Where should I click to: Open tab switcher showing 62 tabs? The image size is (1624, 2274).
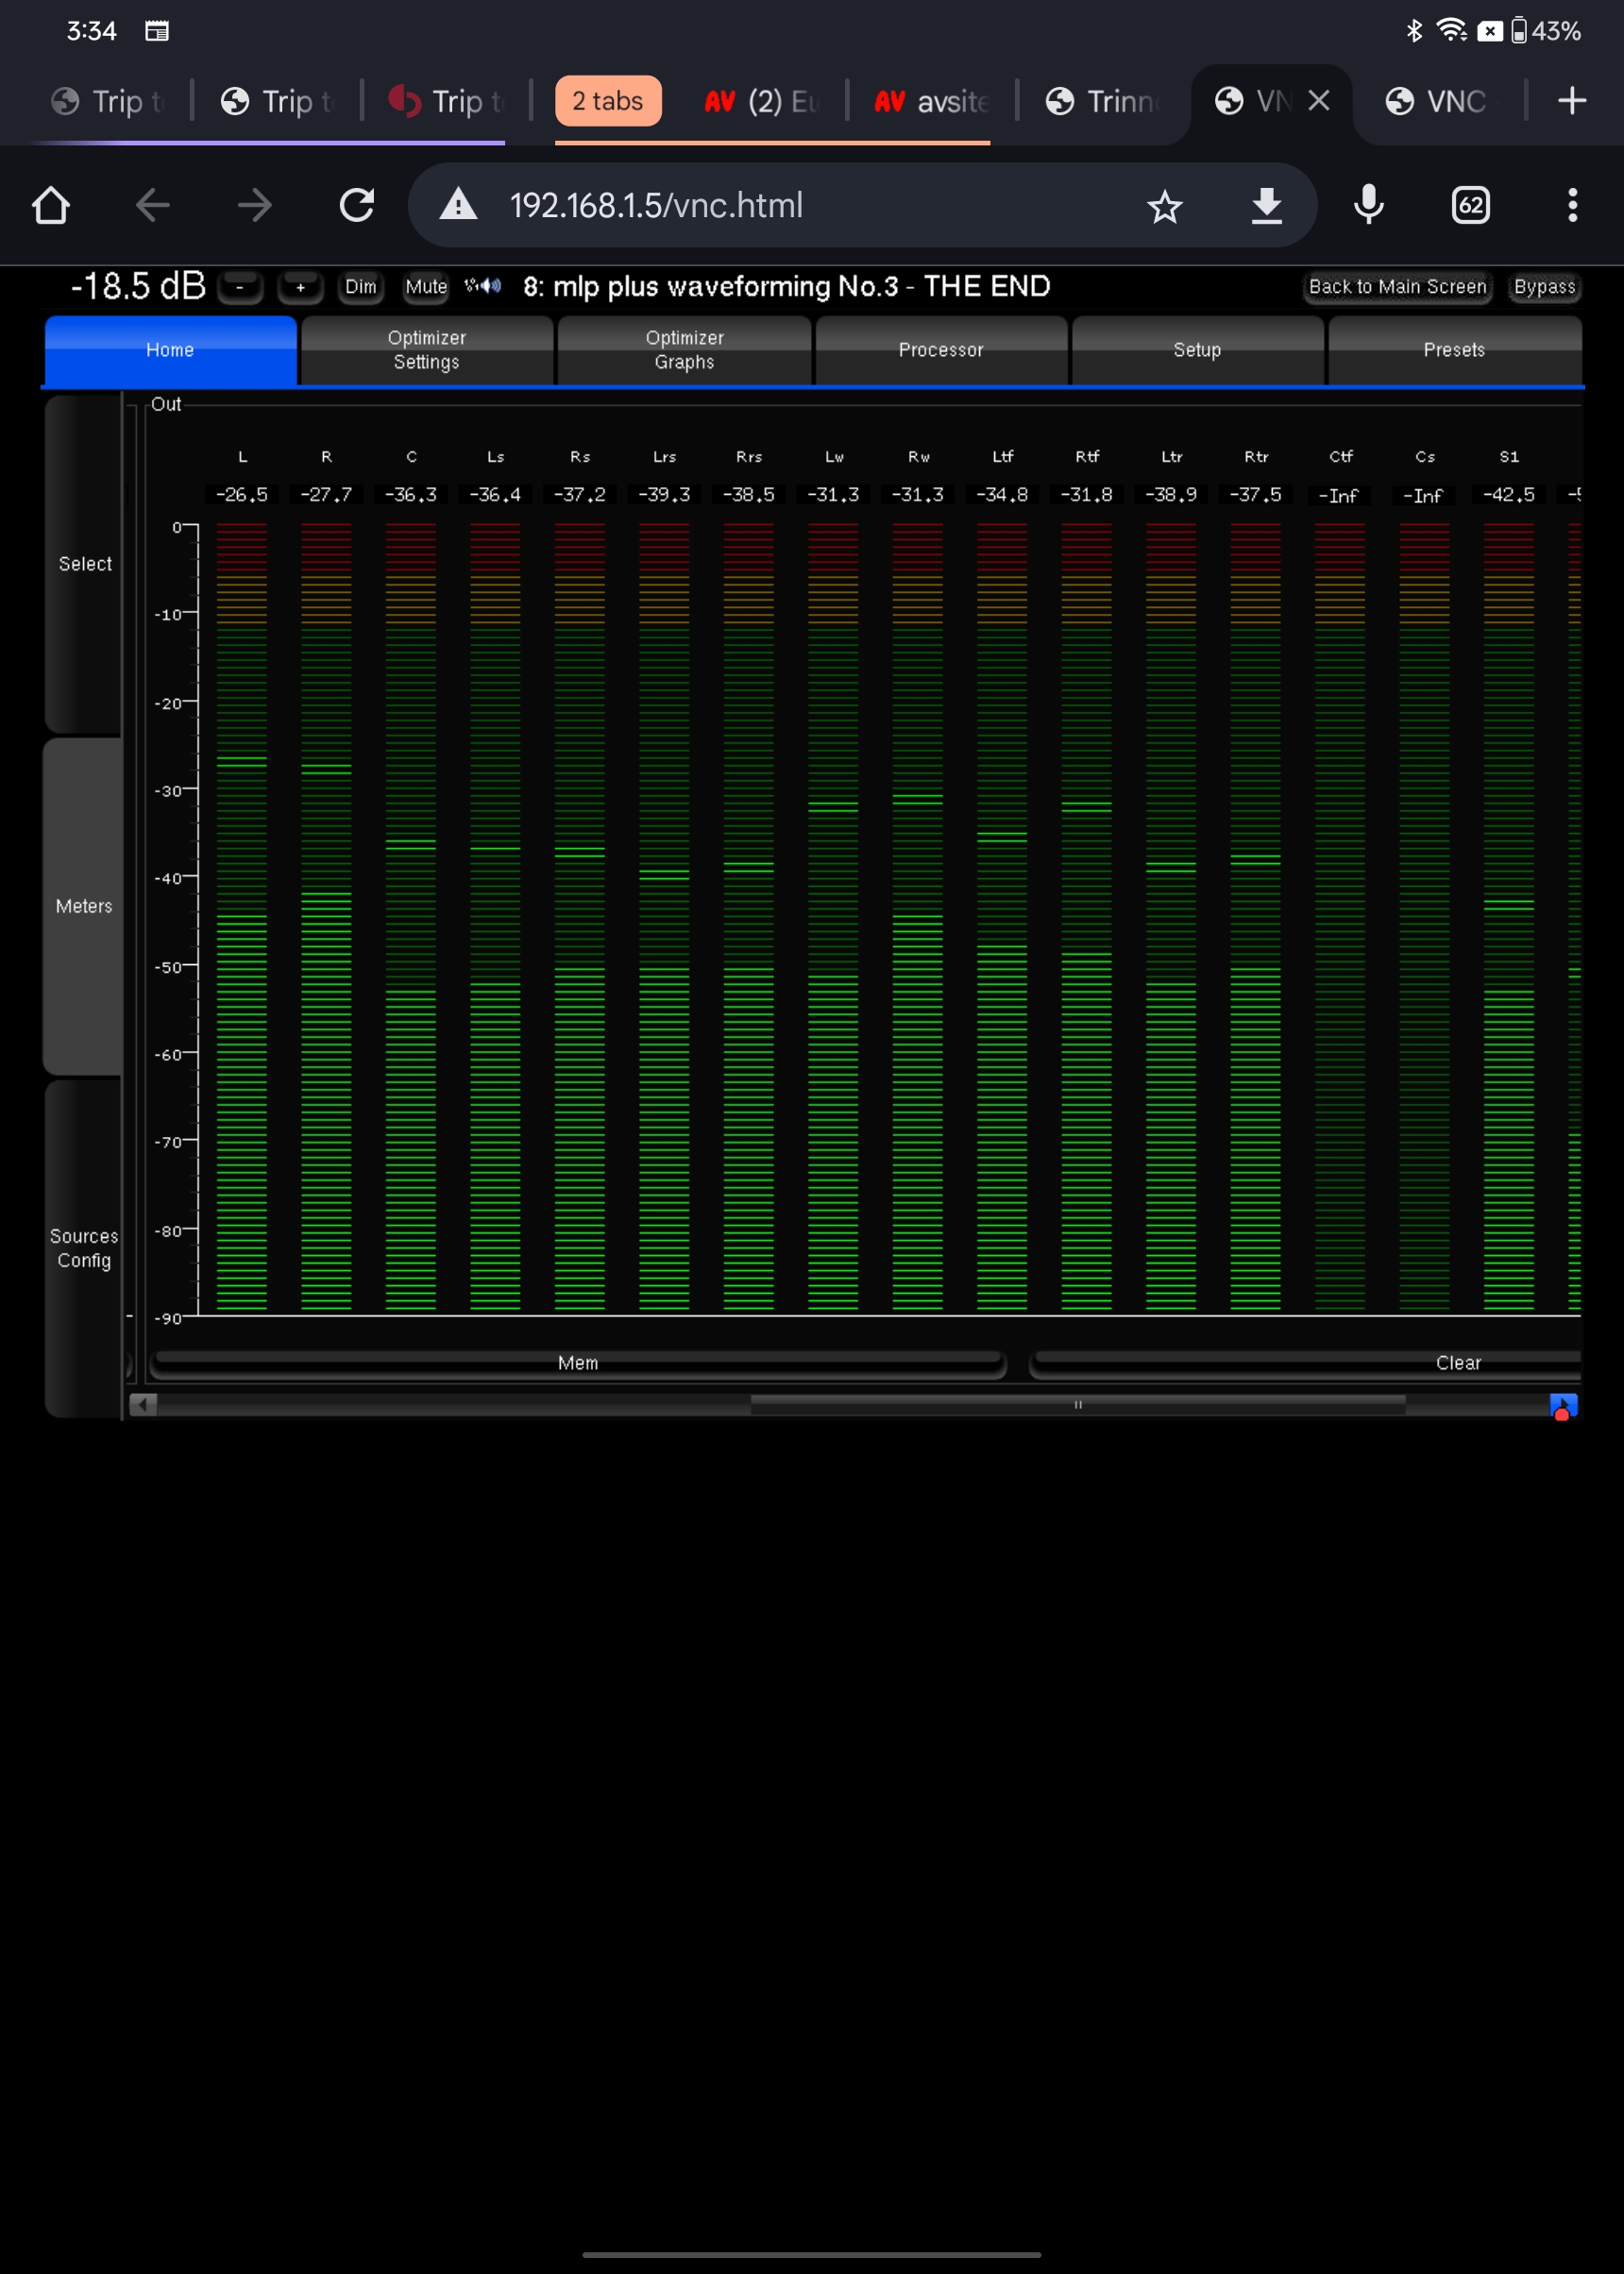pos(1470,205)
